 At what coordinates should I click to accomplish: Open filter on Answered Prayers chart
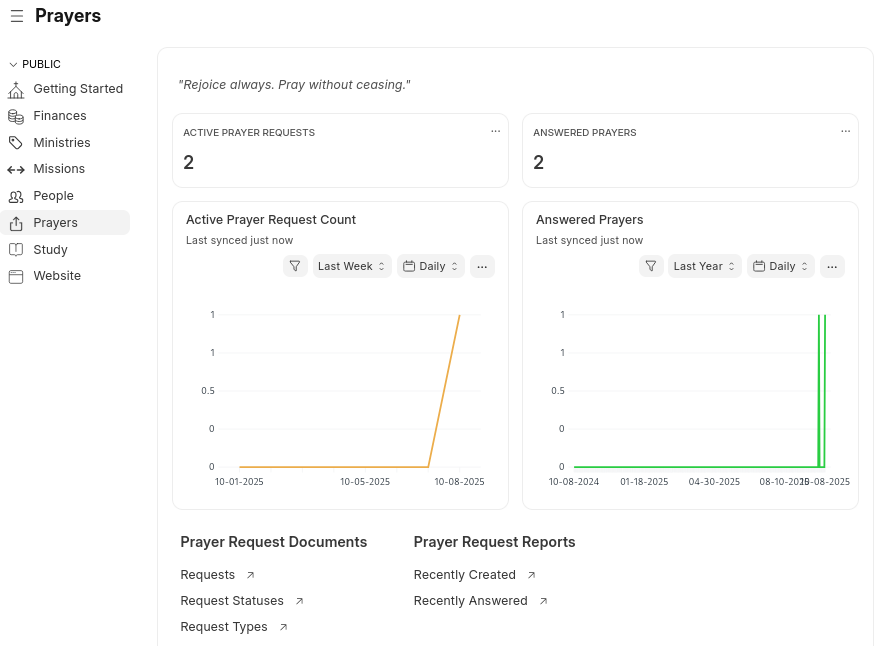(651, 266)
